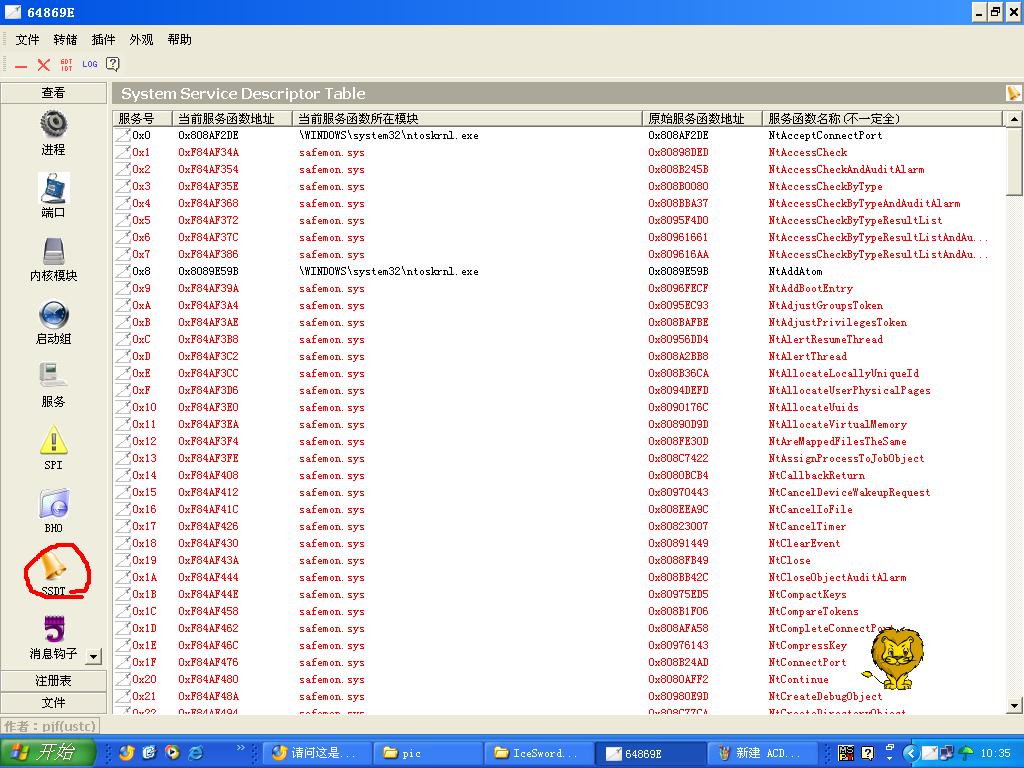Open the 转储 menu
Image resolution: width=1024 pixels, height=768 pixels.
click(x=65, y=40)
